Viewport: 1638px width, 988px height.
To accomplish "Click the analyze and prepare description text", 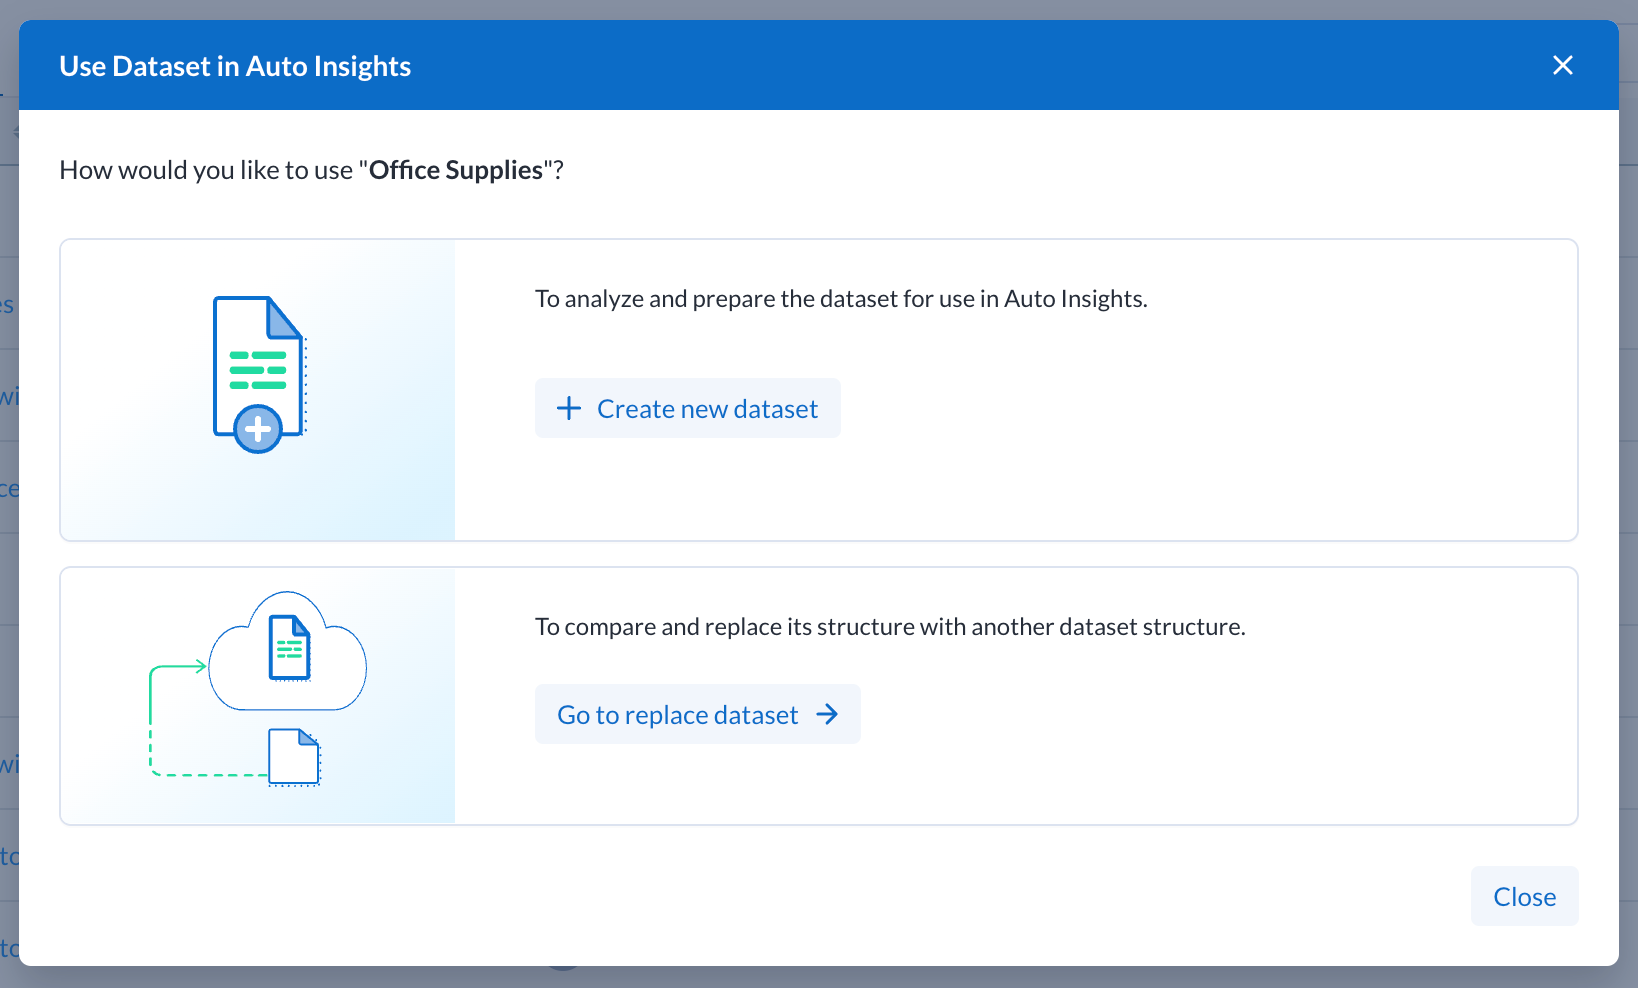I will pos(840,299).
